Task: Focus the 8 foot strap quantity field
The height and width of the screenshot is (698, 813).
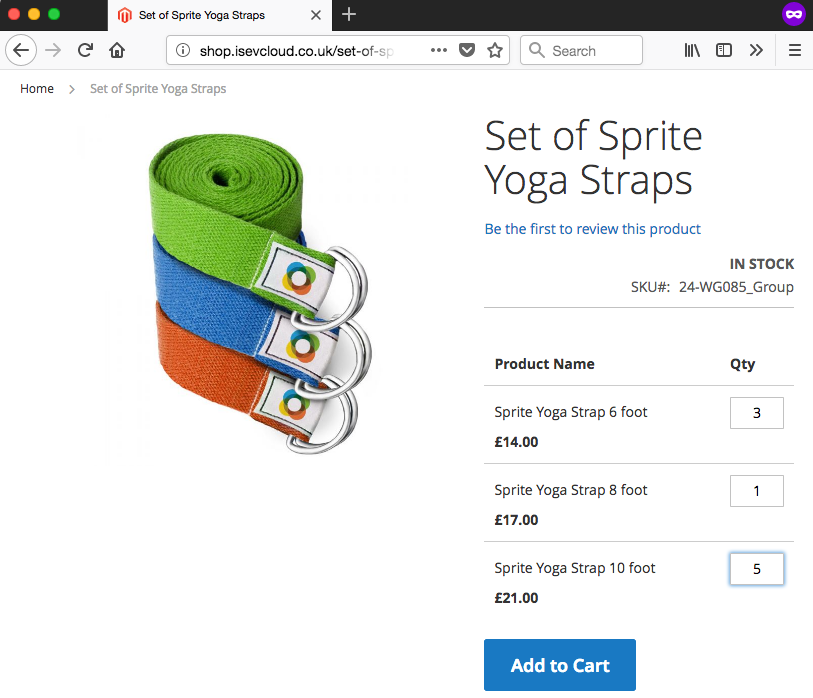Action: pos(756,491)
